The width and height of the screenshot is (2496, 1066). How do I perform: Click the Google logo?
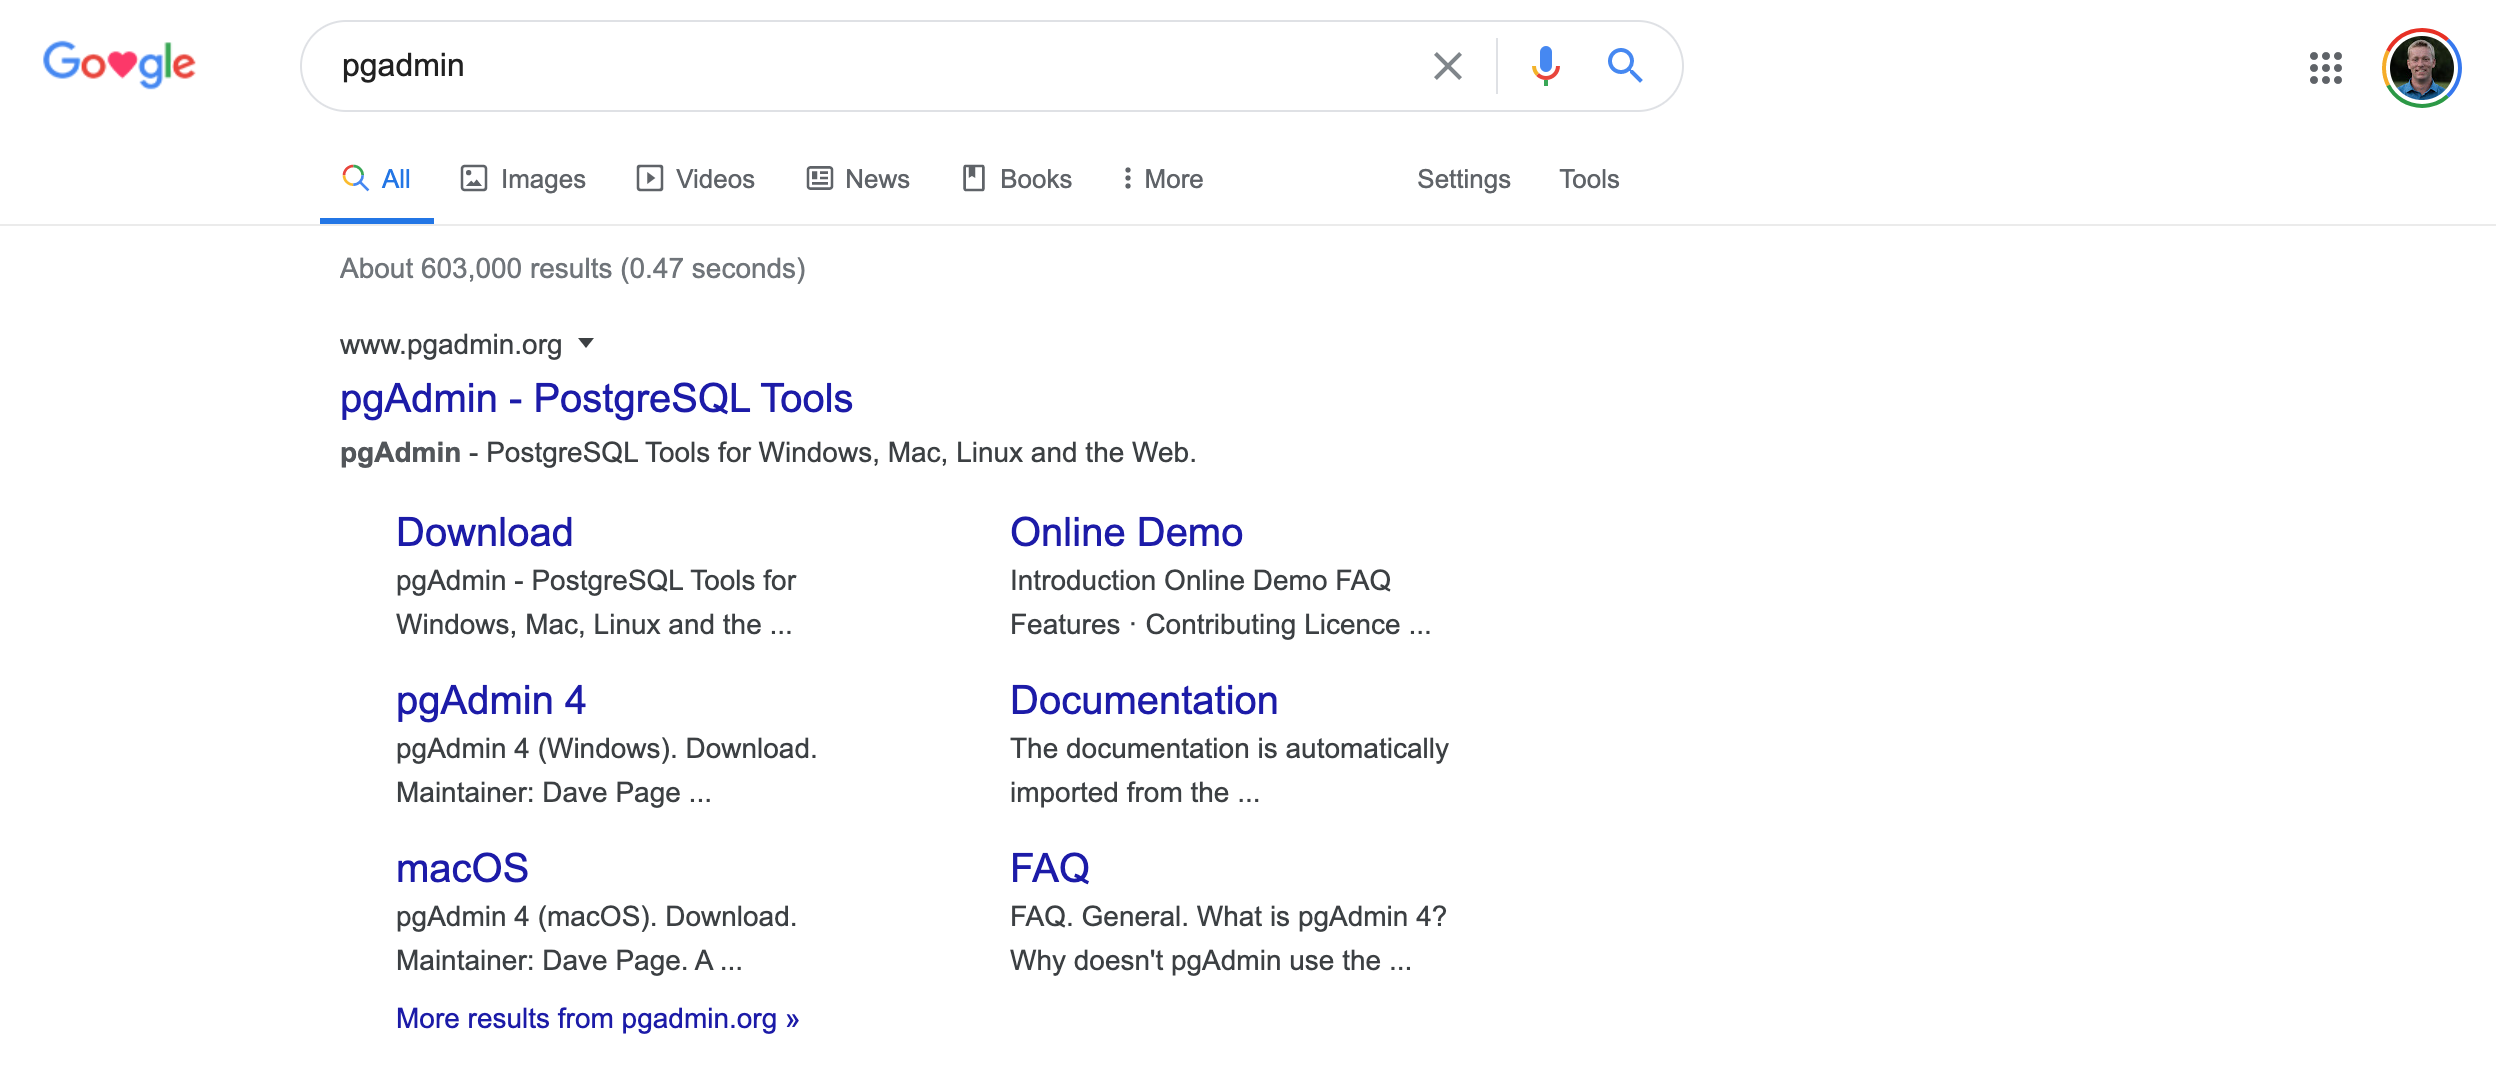click(119, 64)
